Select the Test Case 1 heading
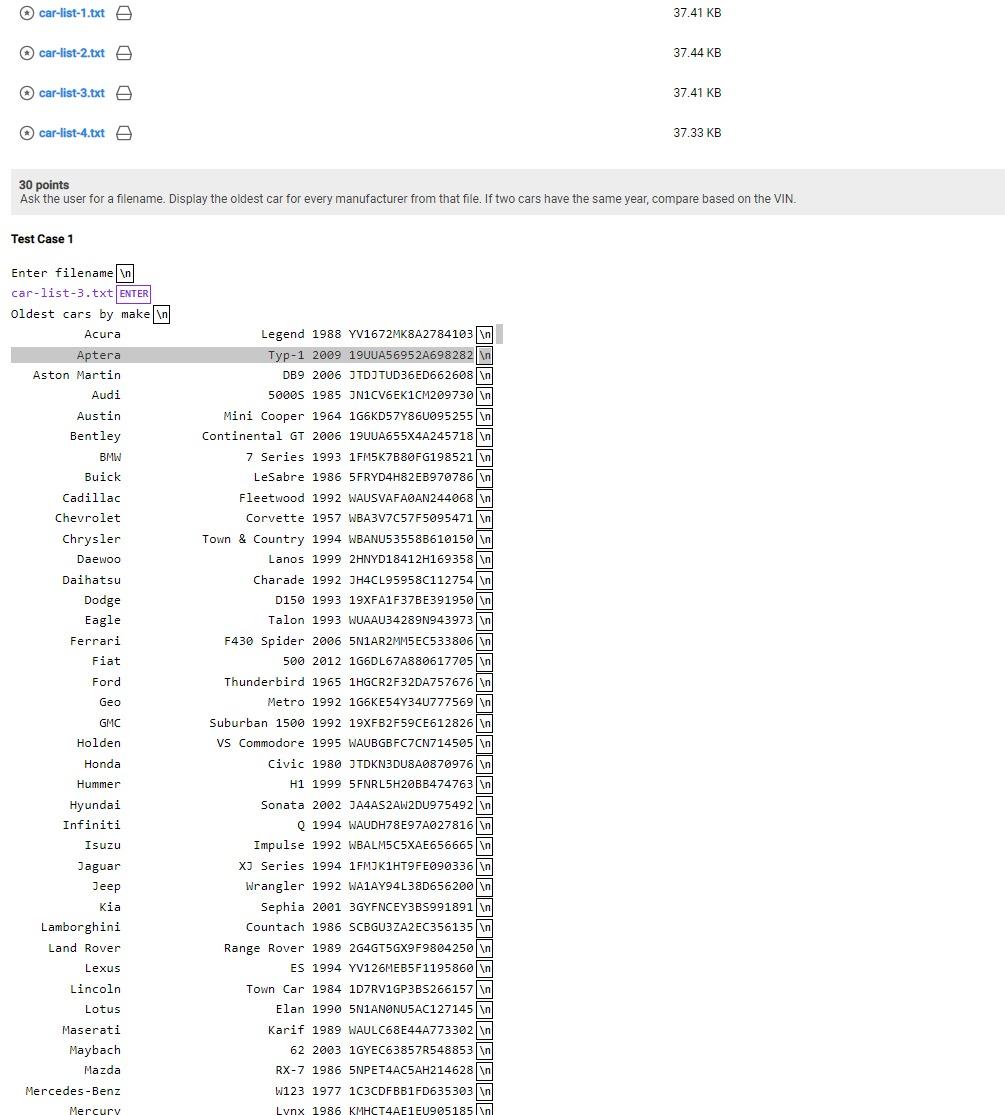 click(x=41, y=239)
